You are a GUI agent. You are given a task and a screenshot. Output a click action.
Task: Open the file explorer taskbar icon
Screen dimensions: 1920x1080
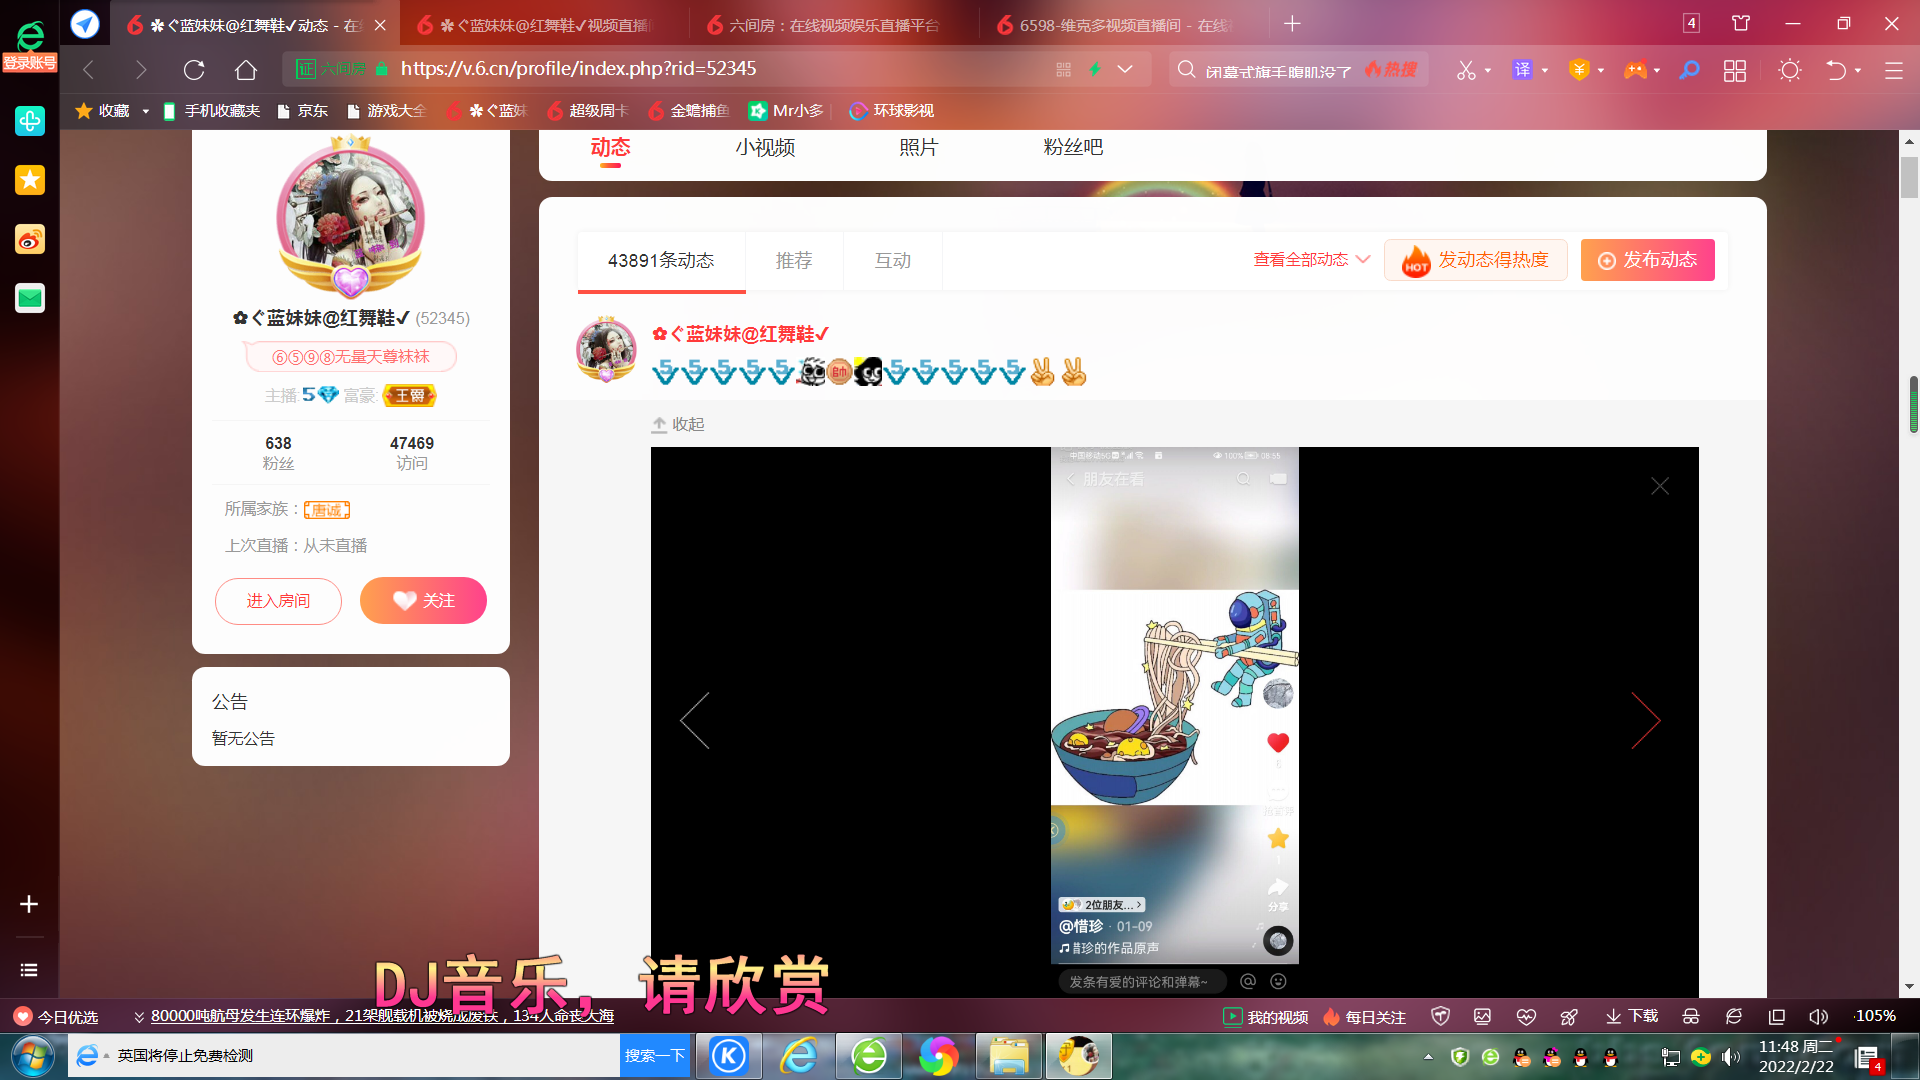click(1009, 1056)
